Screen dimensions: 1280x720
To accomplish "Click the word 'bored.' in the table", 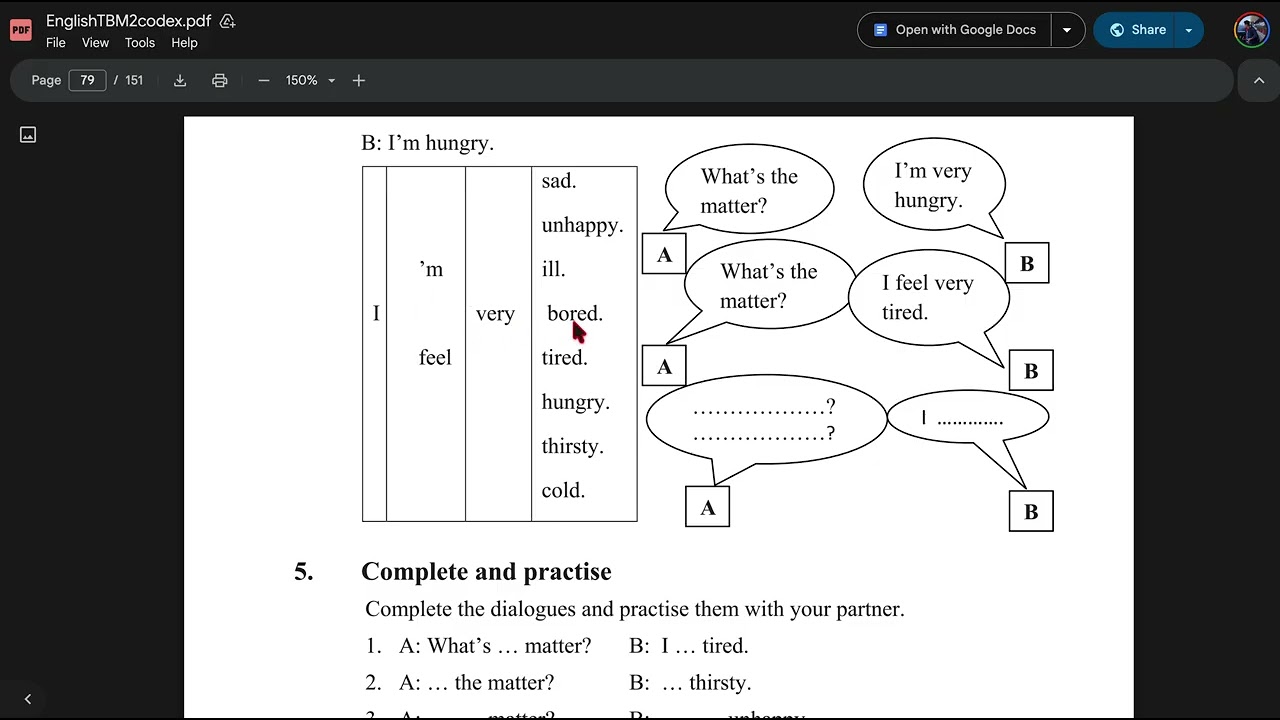I will coord(575,313).
